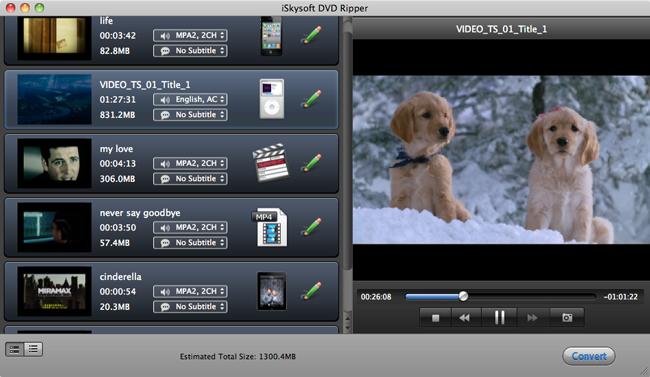Screen dimensions: 650x377
Task: Edit the life clip with pencil icon
Action: (x=311, y=35)
